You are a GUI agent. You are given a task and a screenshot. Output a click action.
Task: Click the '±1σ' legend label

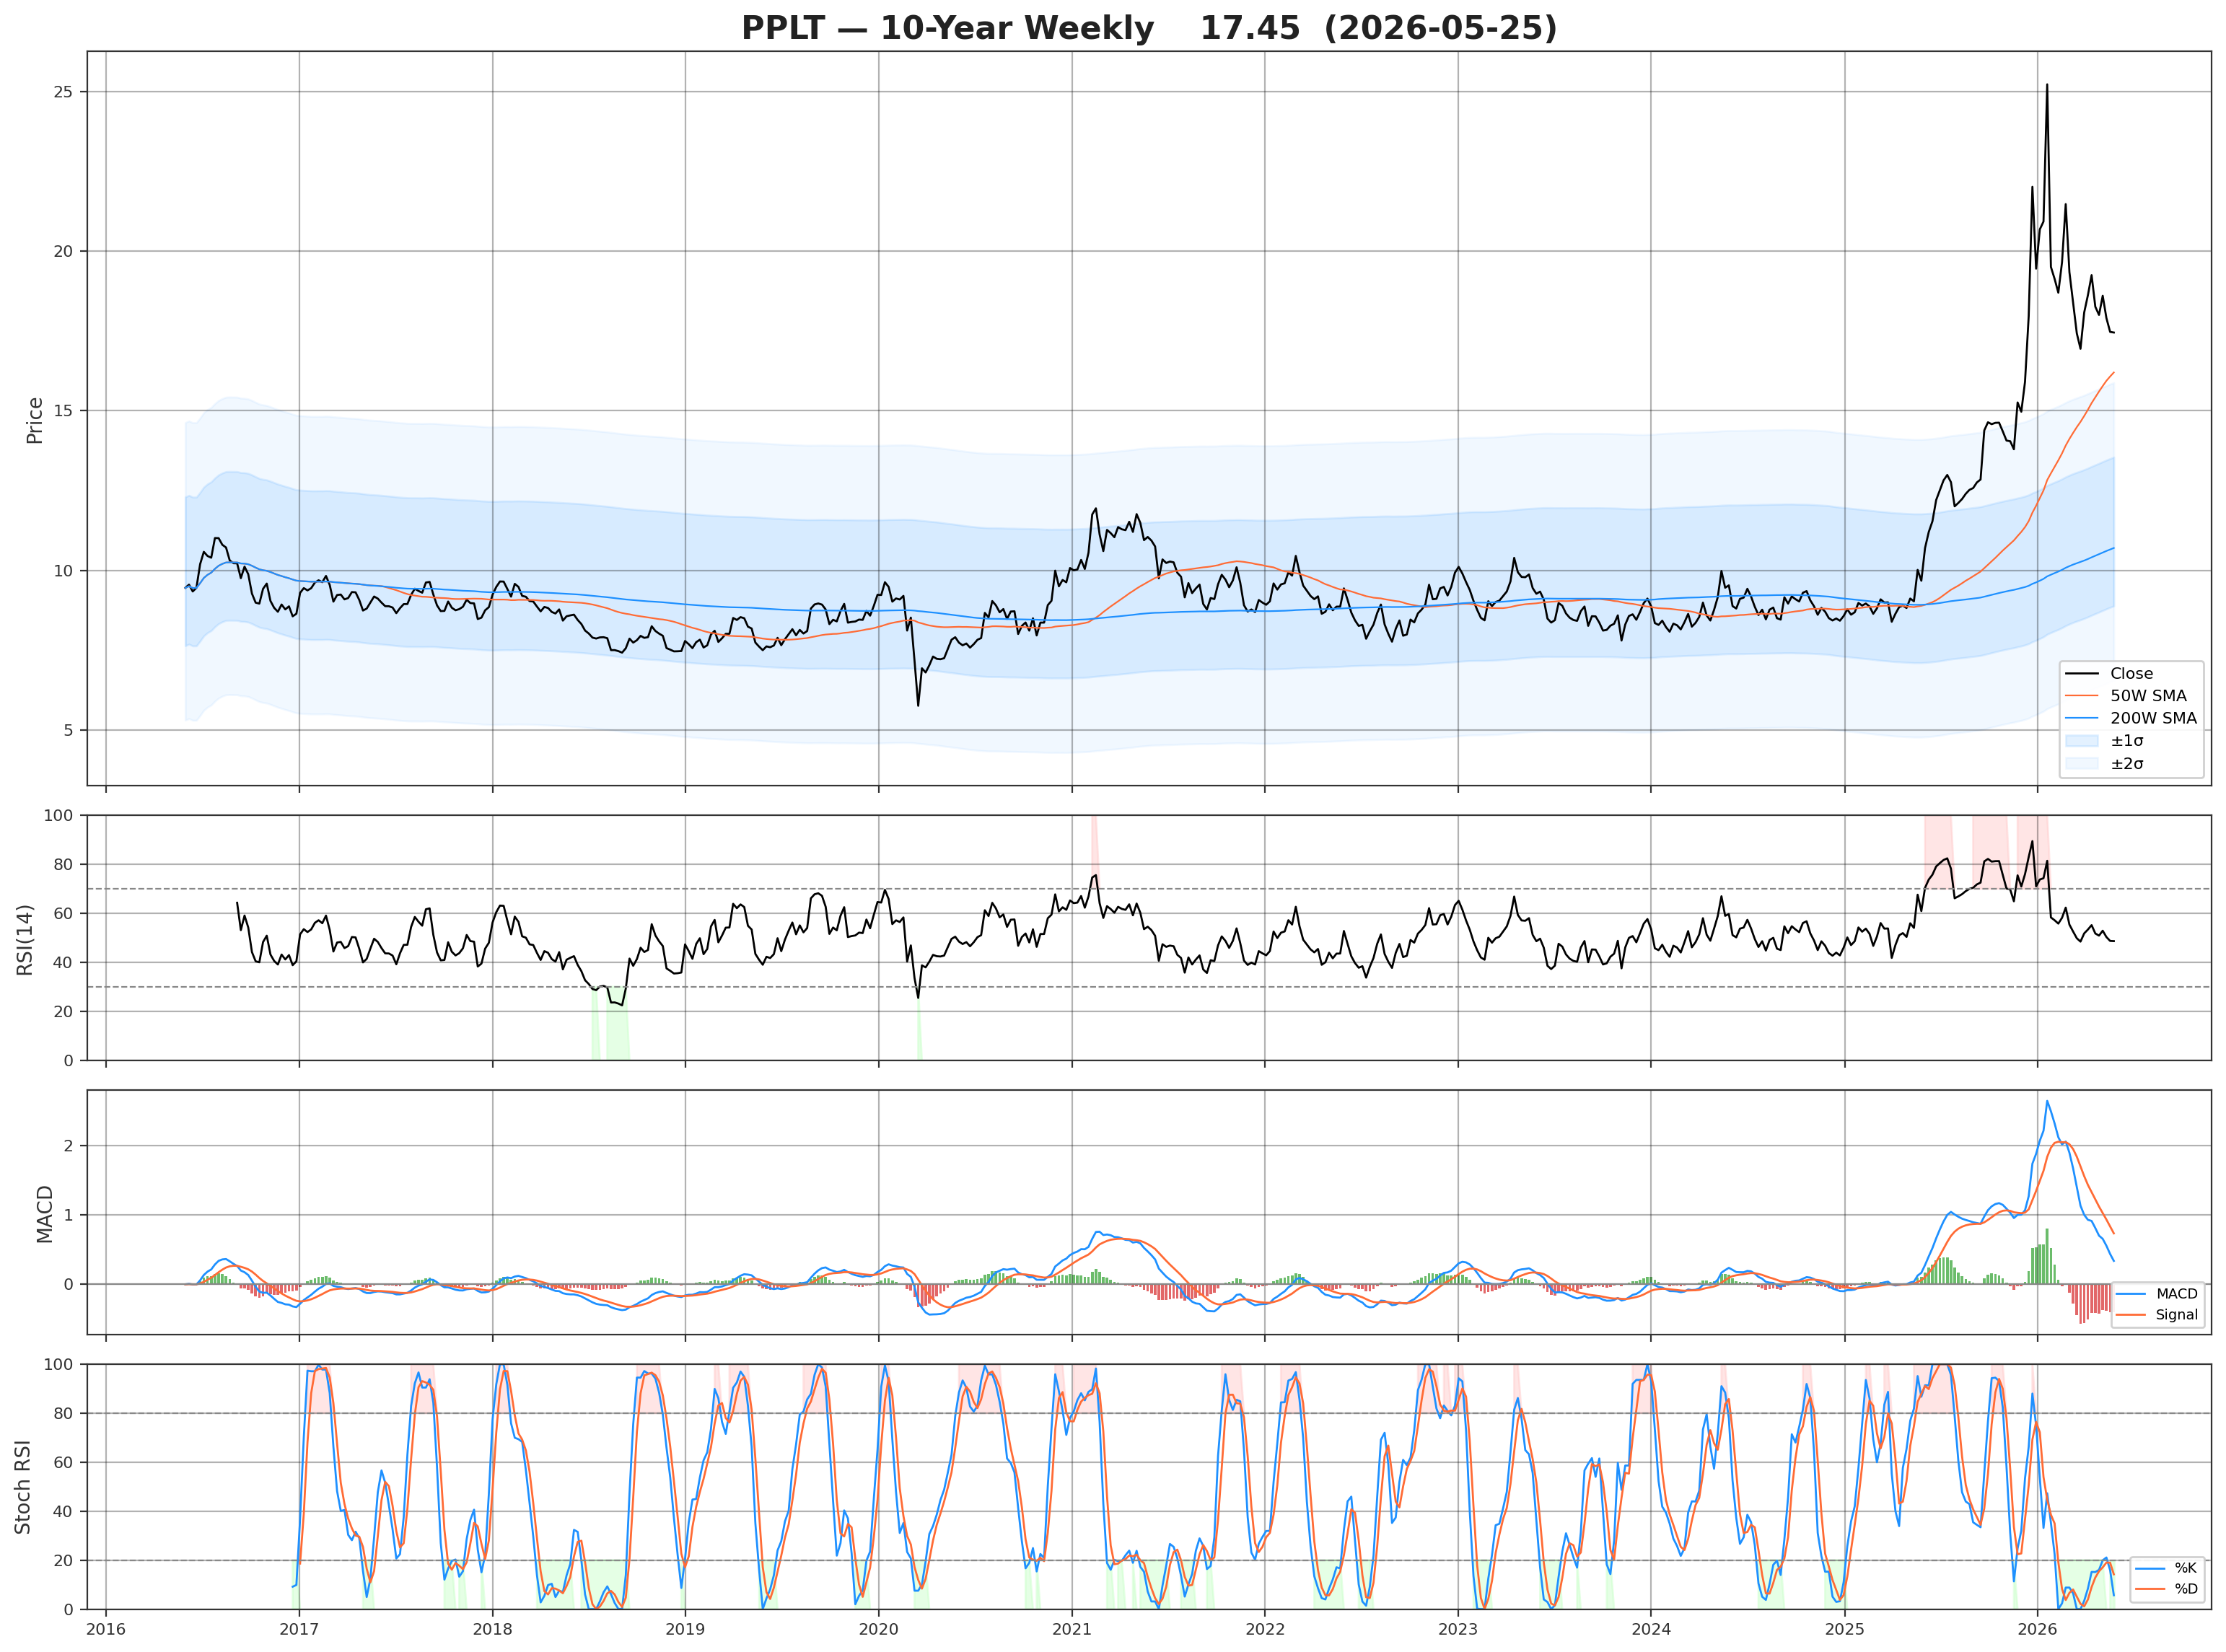click(x=2127, y=741)
